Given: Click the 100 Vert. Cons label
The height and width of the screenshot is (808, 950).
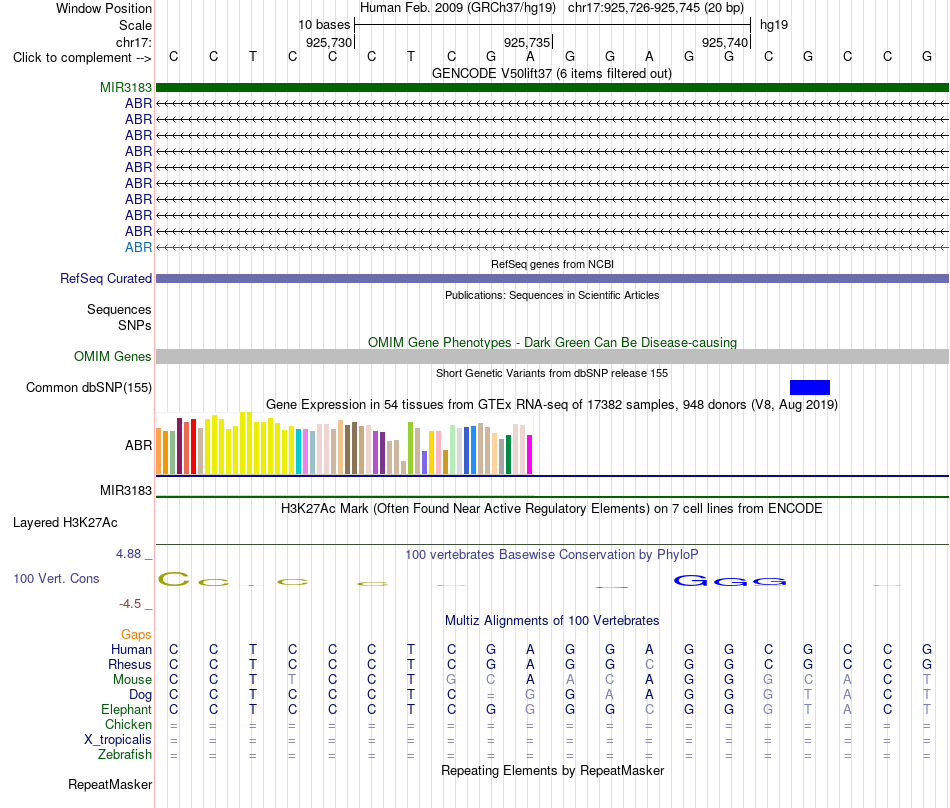Looking at the screenshot, I should point(56,578).
